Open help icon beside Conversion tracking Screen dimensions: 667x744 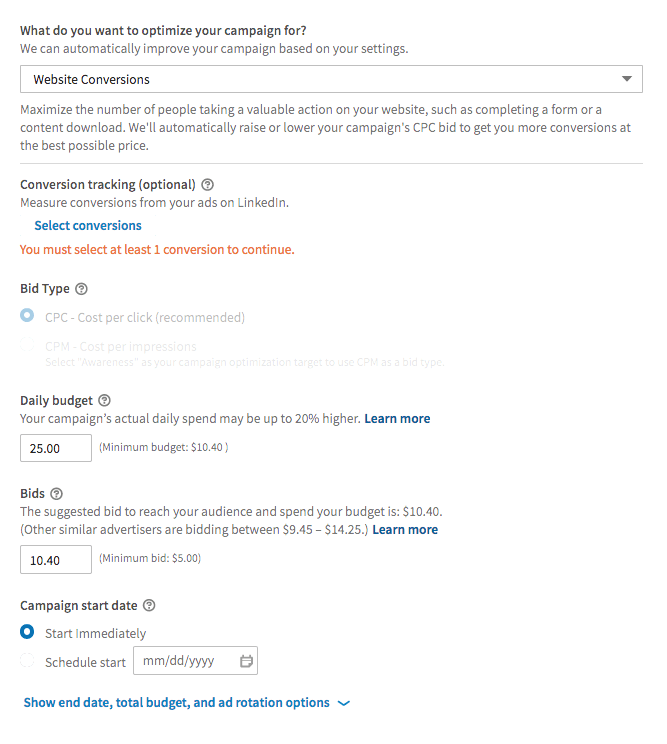pyautogui.click(x=207, y=185)
